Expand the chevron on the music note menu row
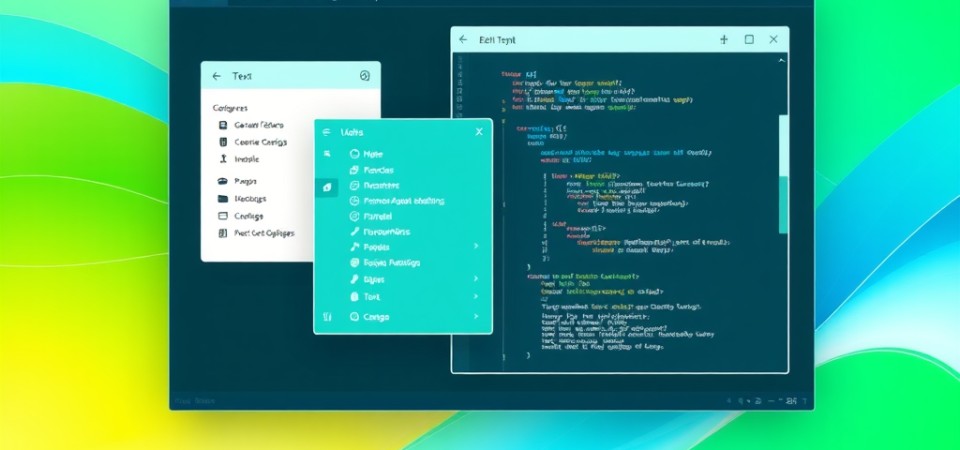 pos(476,246)
